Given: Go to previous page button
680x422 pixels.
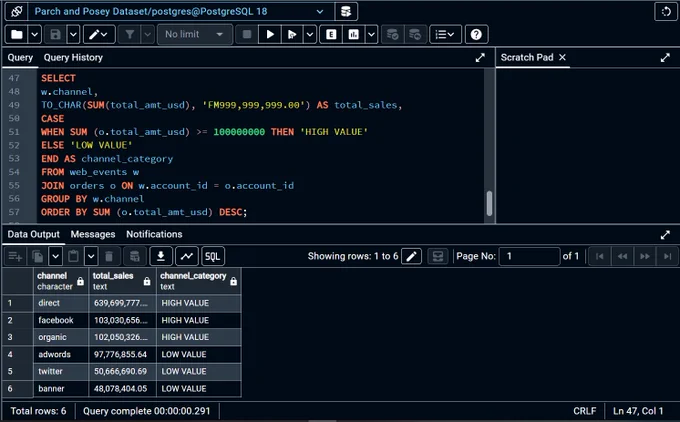Looking at the screenshot, I should (622, 256).
